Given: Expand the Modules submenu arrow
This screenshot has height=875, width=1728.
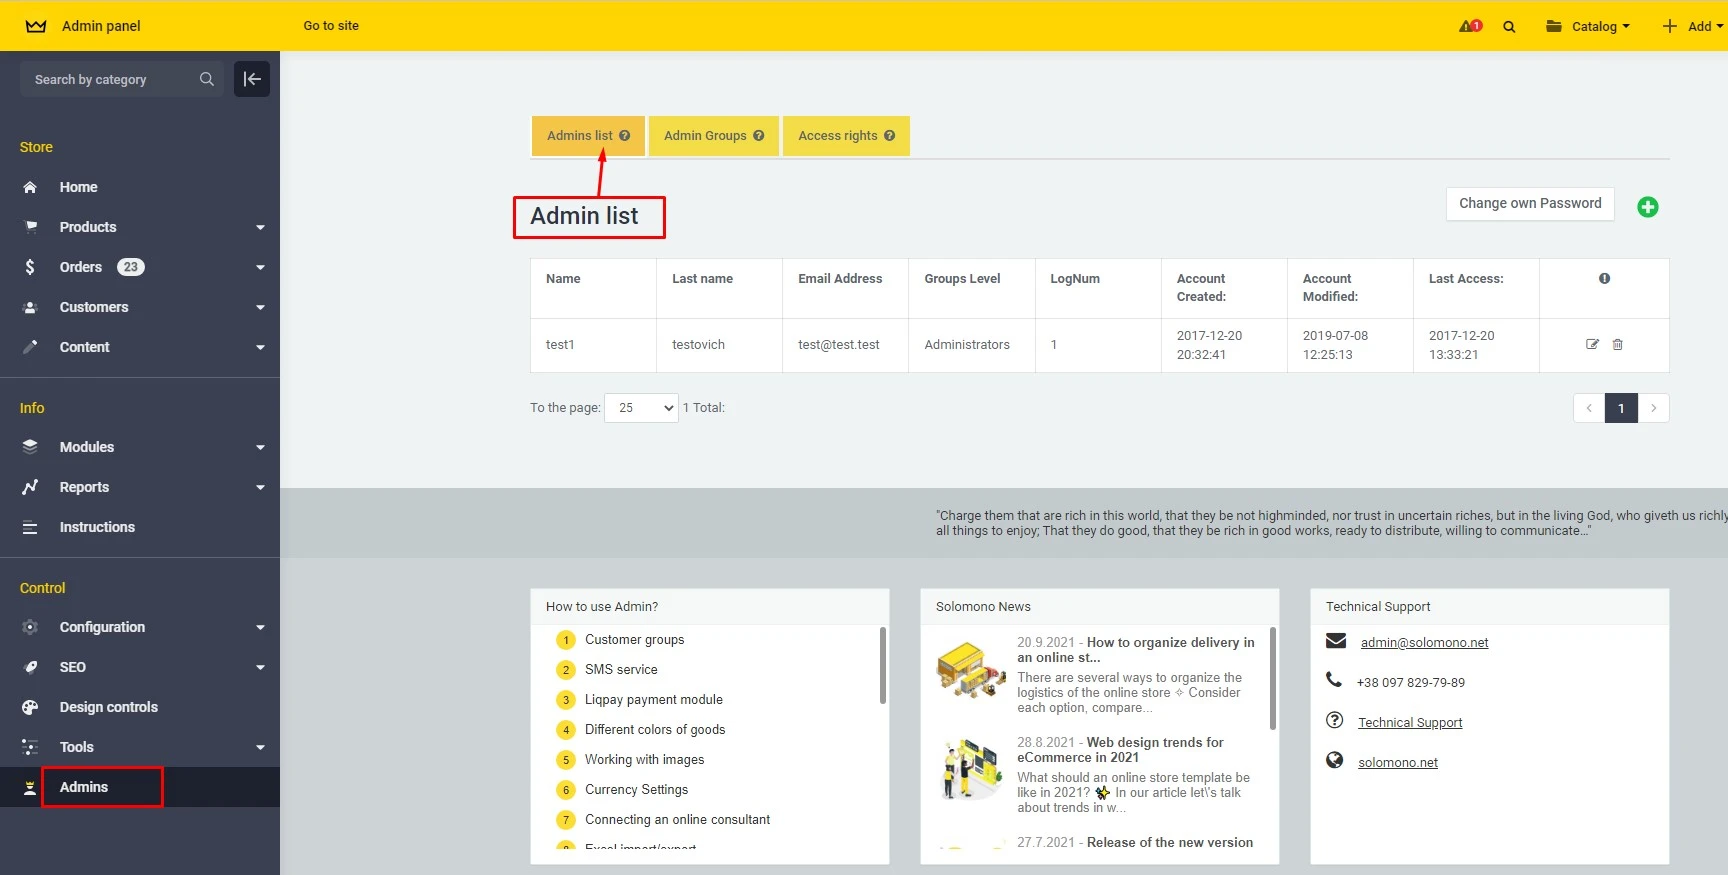Looking at the screenshot, I should click(x=260, y=448).
